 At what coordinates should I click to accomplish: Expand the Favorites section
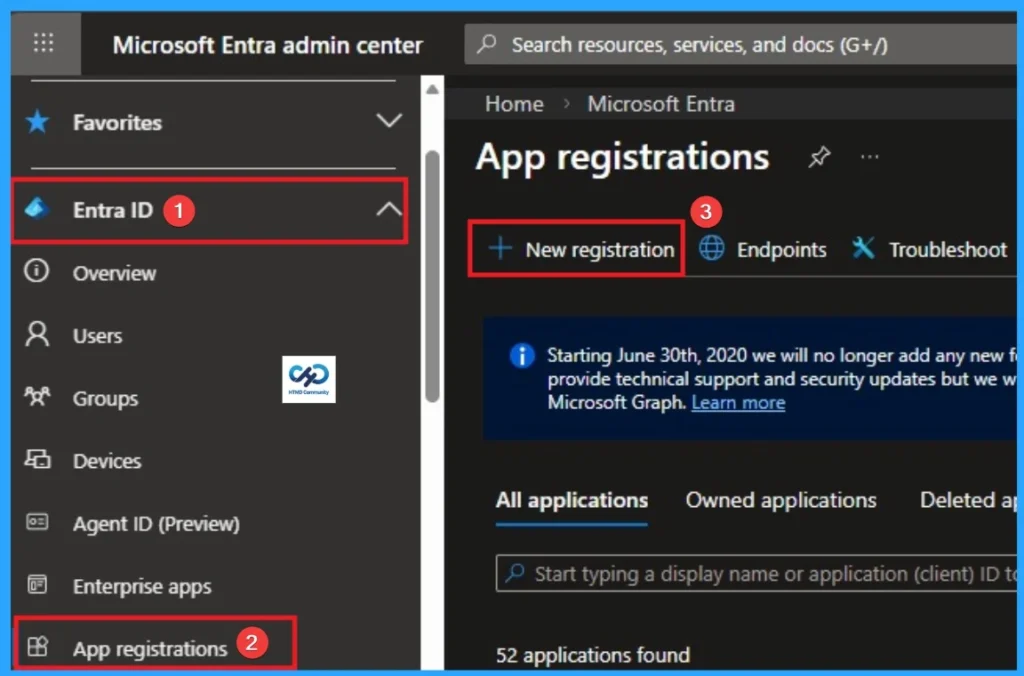tap(390, 122)
